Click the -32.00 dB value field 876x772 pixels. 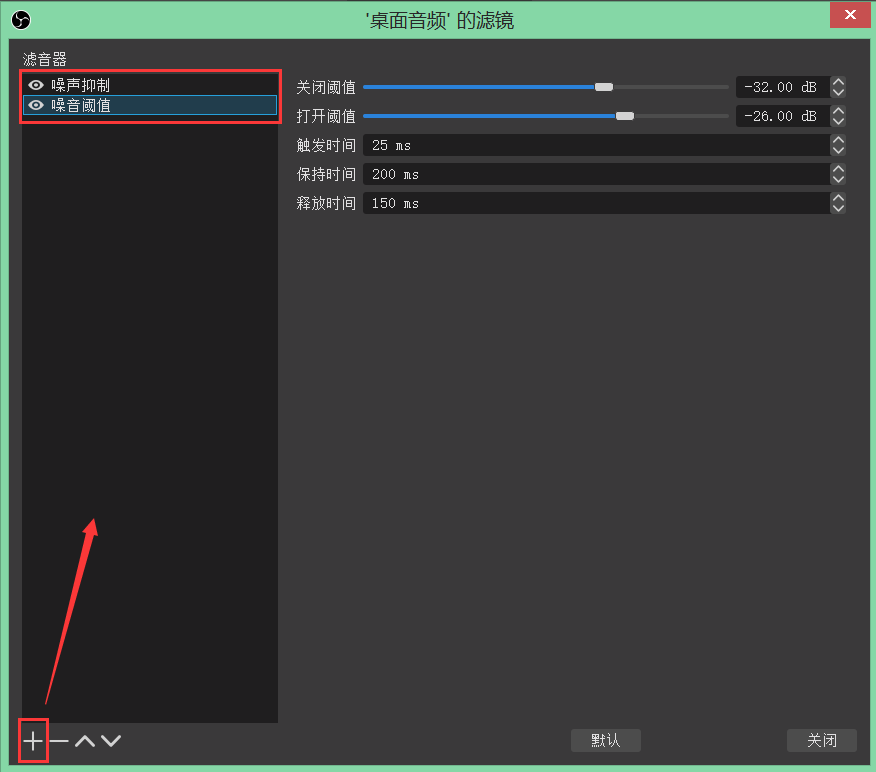[x=780, y=87]
